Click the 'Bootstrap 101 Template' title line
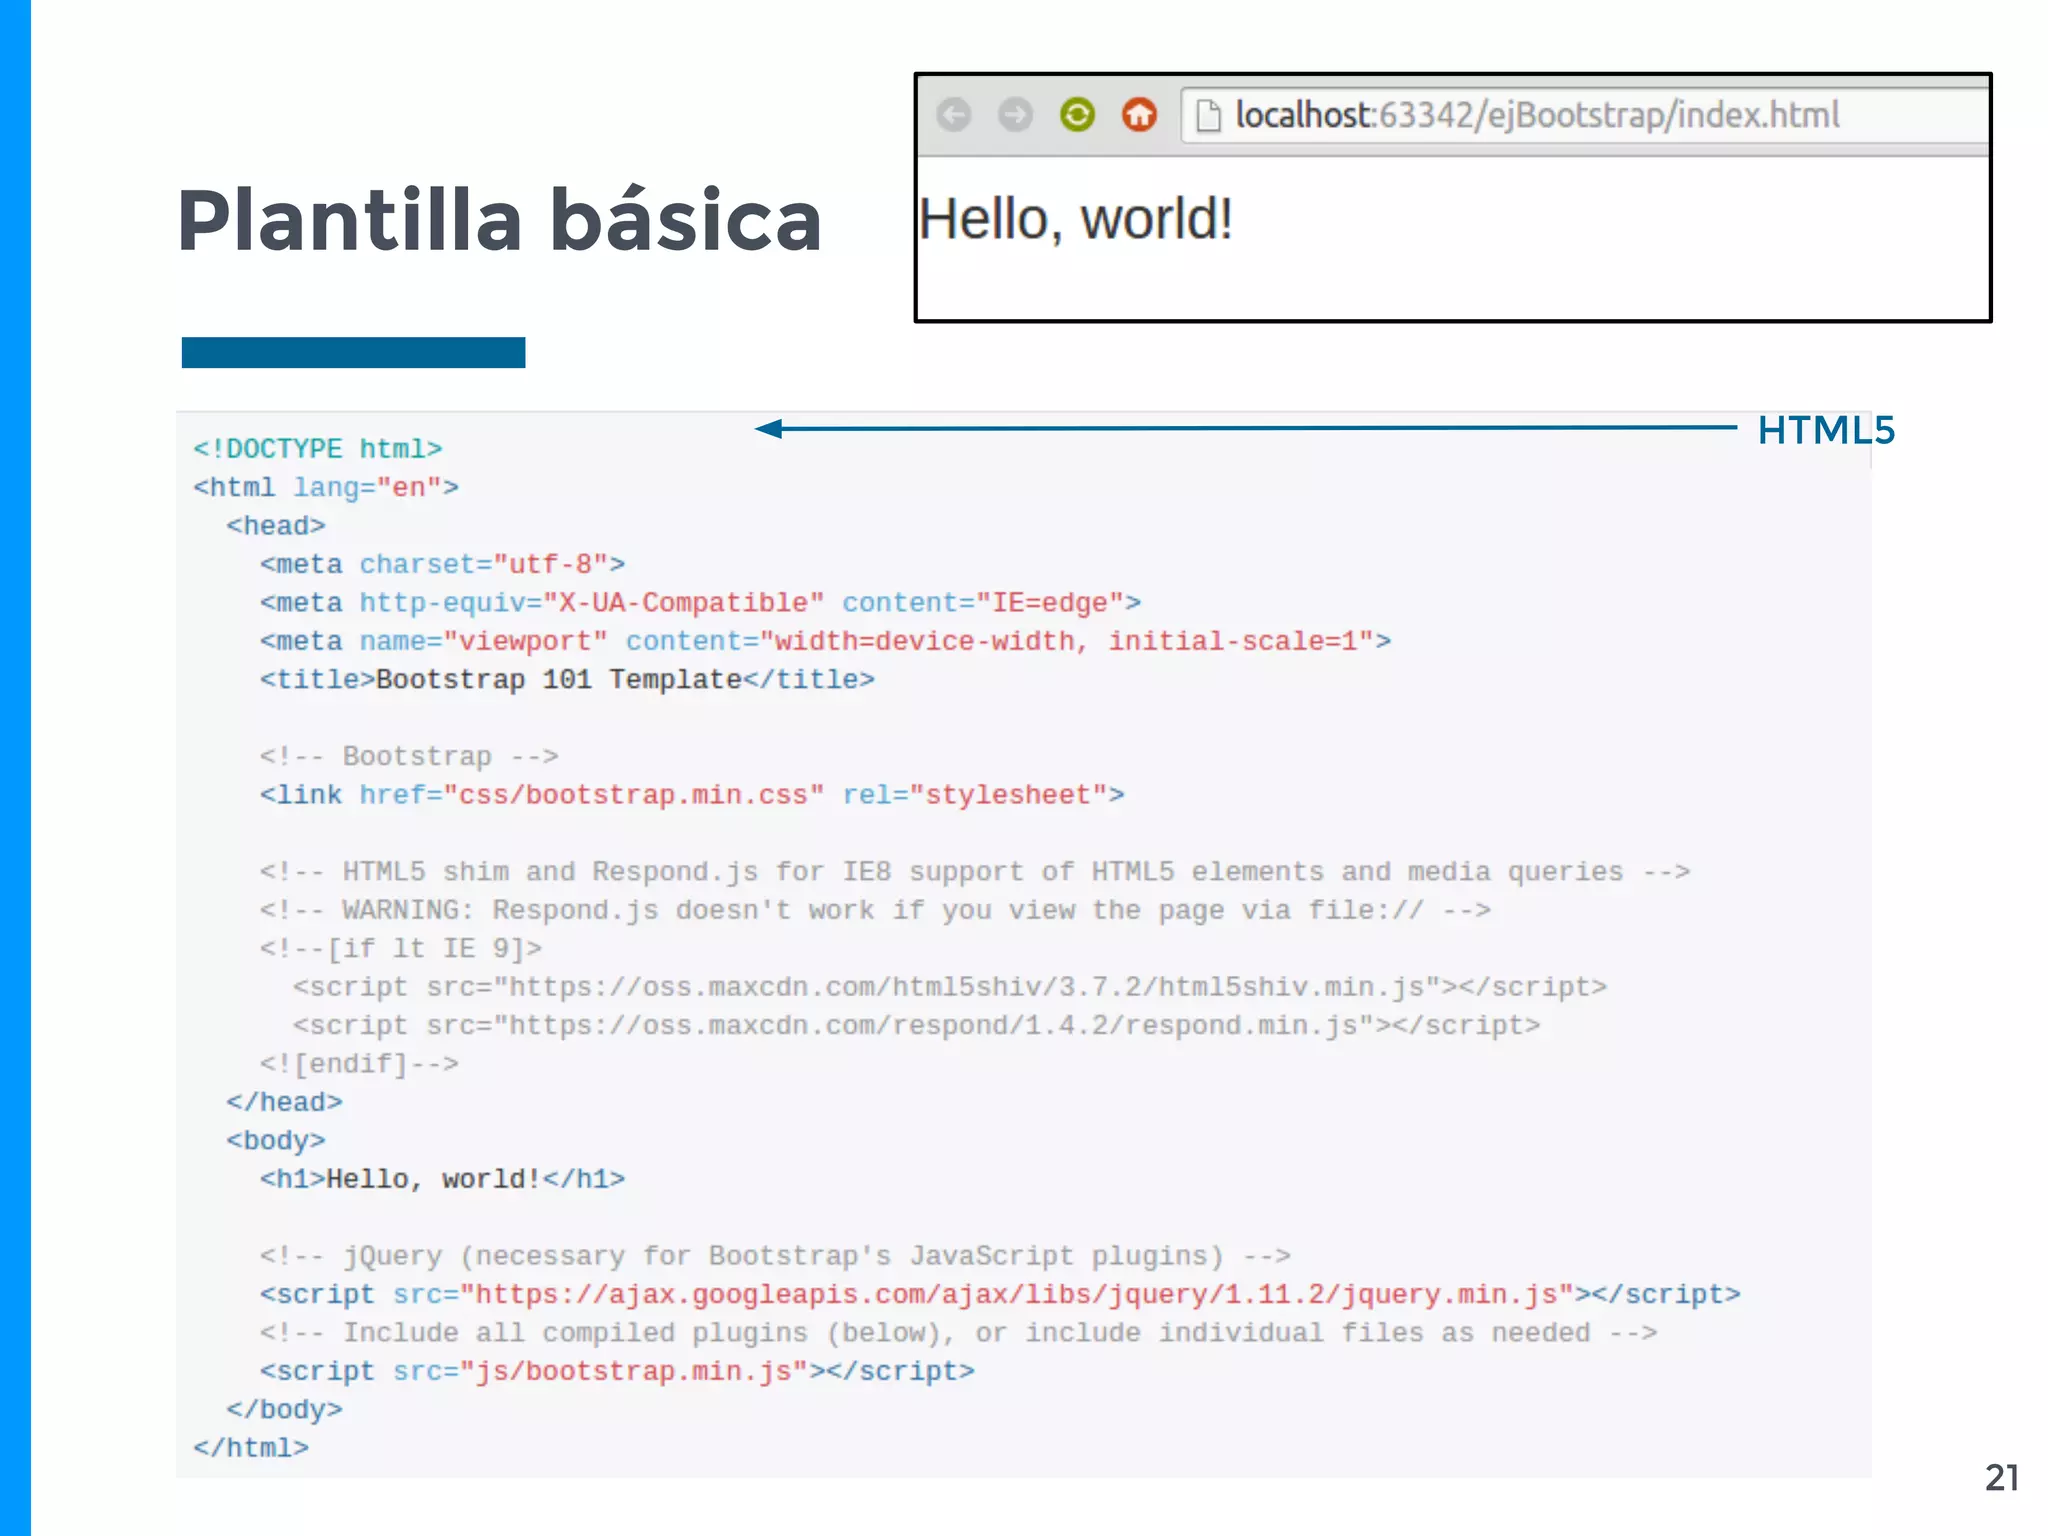The width and height of the screenshot is (2048, 1536). click(x=567, y=680)
